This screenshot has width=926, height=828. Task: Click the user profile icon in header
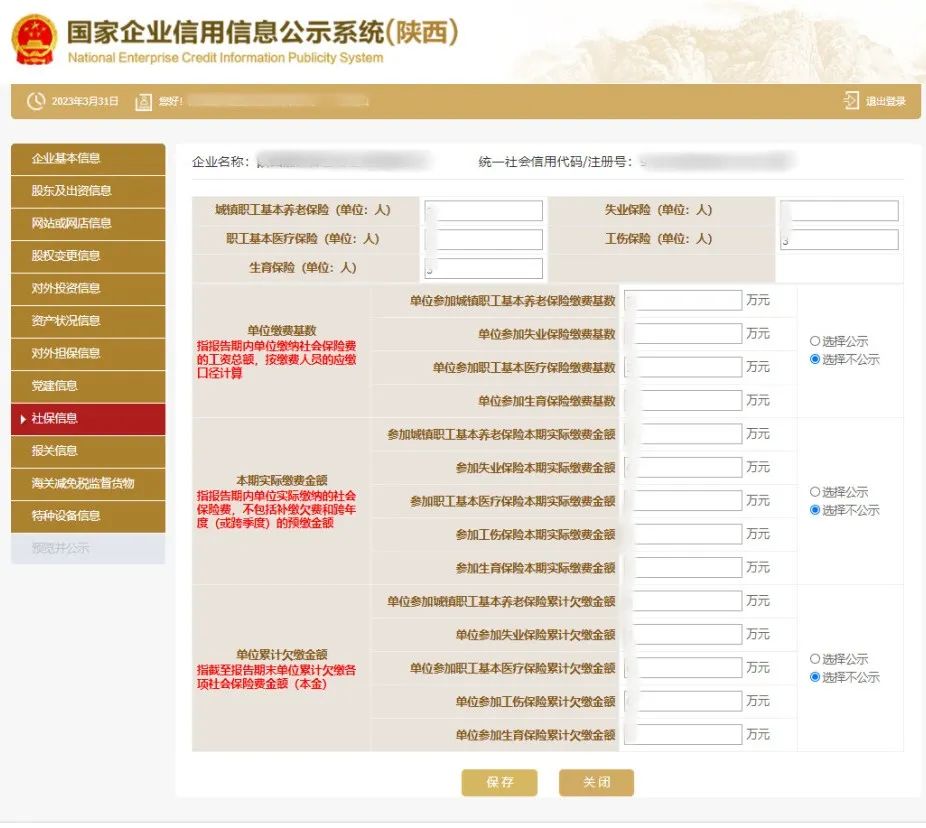[144, 102]
